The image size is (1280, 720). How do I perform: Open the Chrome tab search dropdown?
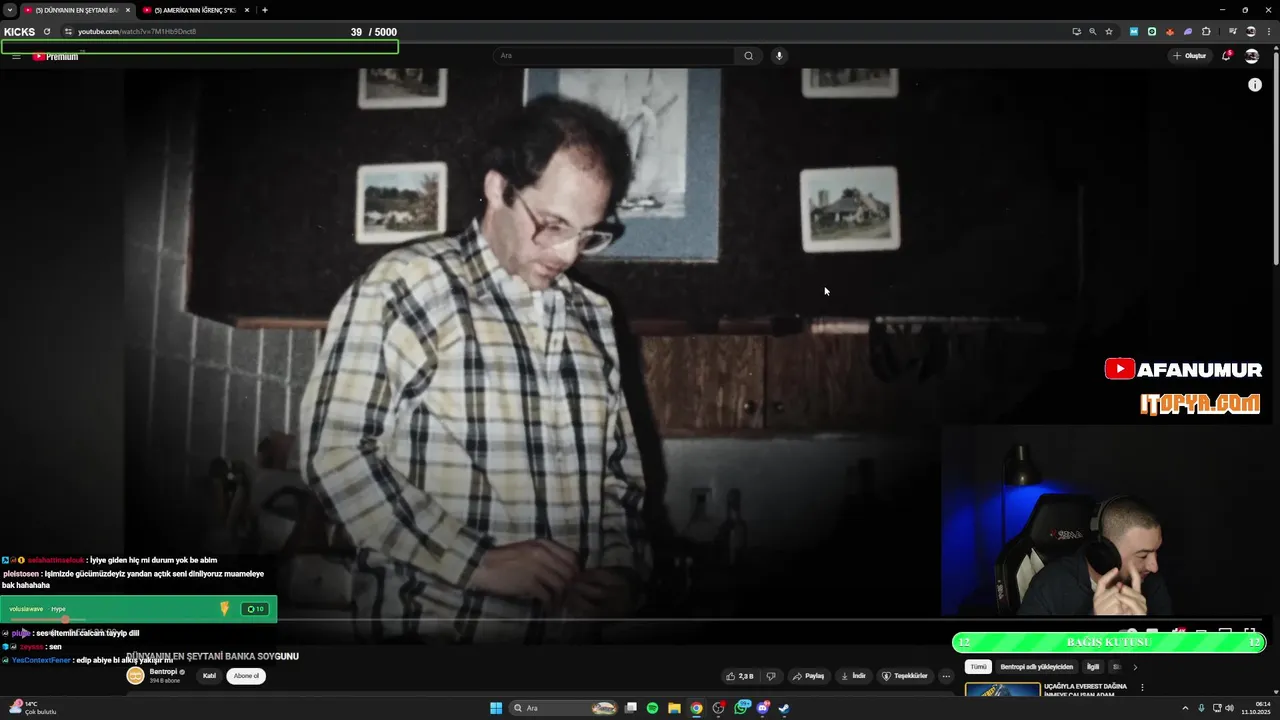10,10
